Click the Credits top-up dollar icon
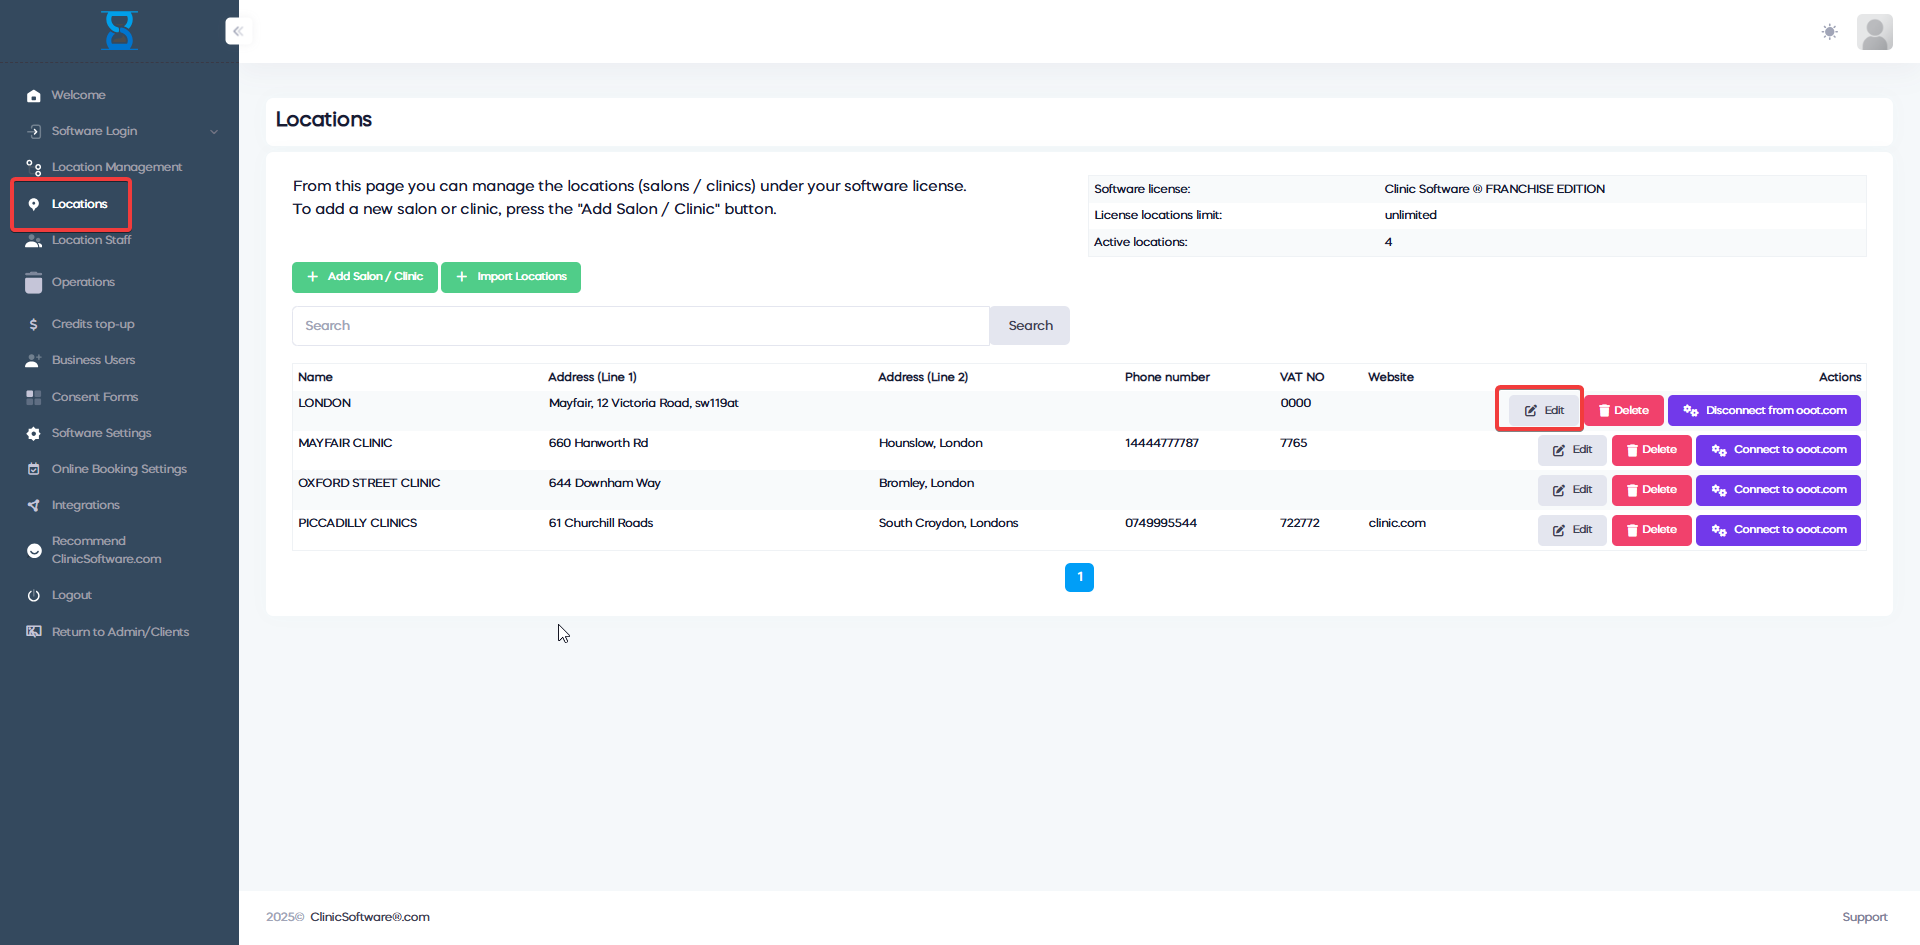The width and height of the screenshot is (1920, 945). click(33, 324)
